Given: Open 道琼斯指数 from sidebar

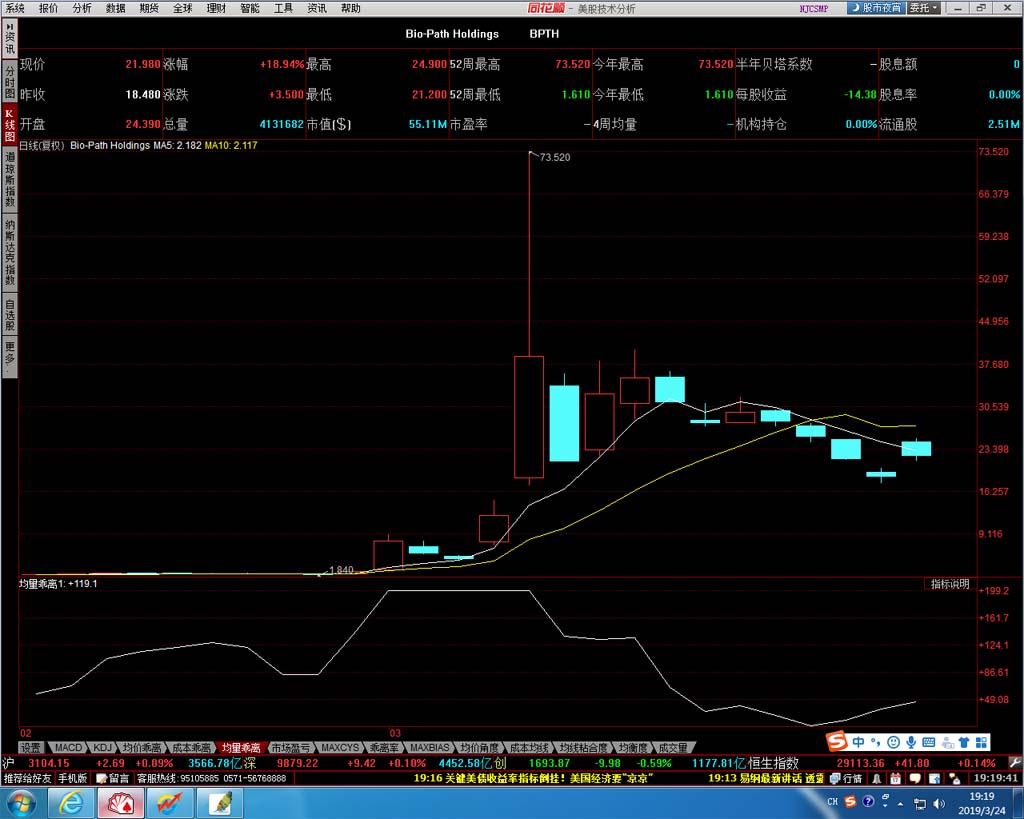Looking at the screenshot, I should pyautogui.click(x=10, y=179).
